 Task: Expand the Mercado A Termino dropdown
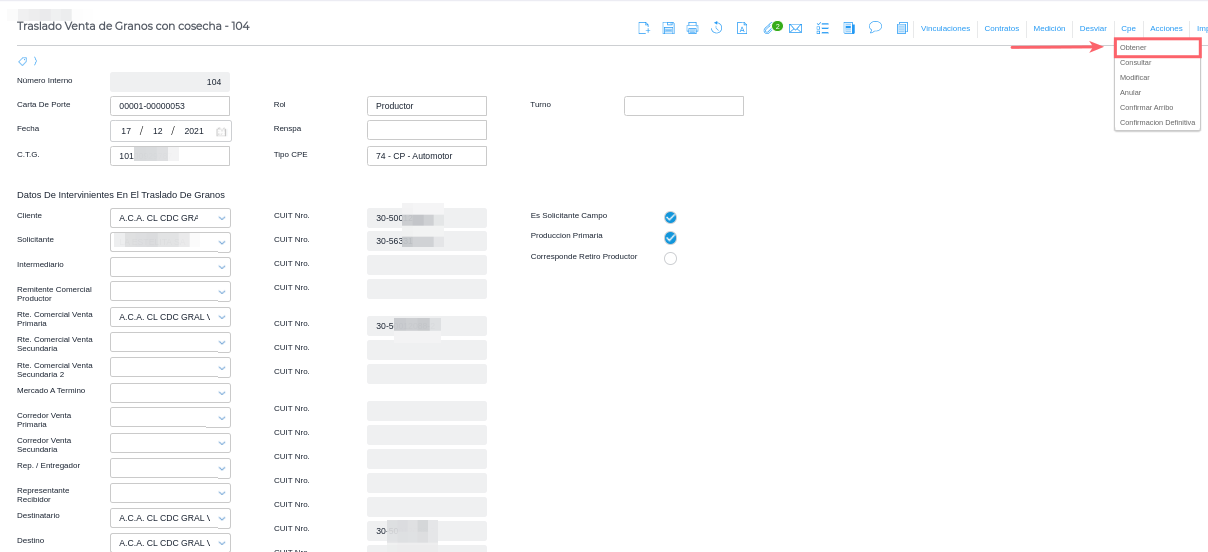222,393
